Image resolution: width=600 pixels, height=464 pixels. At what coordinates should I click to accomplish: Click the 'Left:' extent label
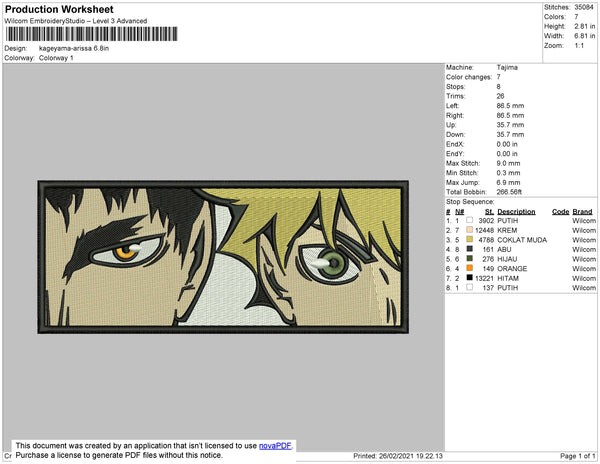point(452,106)
